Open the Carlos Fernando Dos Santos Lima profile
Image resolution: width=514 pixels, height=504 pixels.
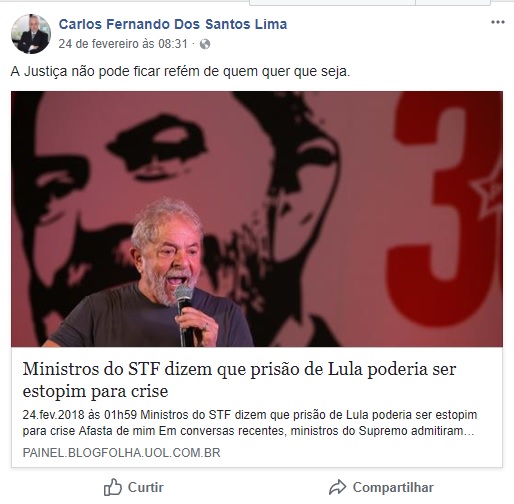point(173,24)
